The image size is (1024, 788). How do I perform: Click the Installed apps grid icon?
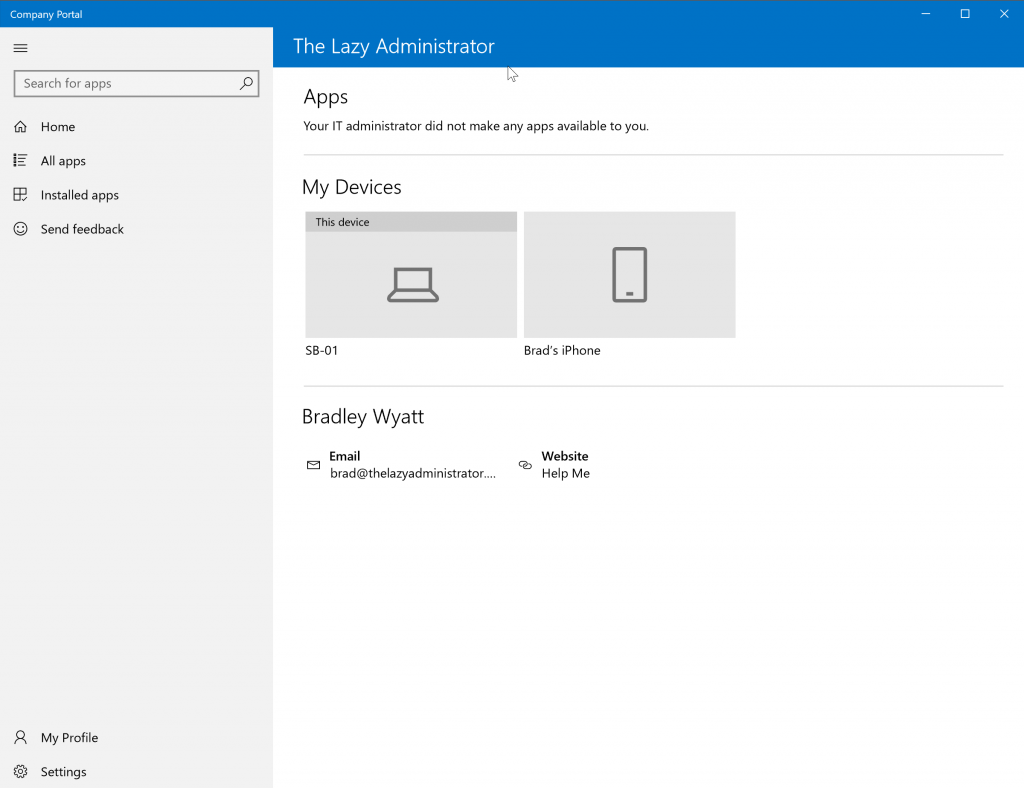point(20,195)
